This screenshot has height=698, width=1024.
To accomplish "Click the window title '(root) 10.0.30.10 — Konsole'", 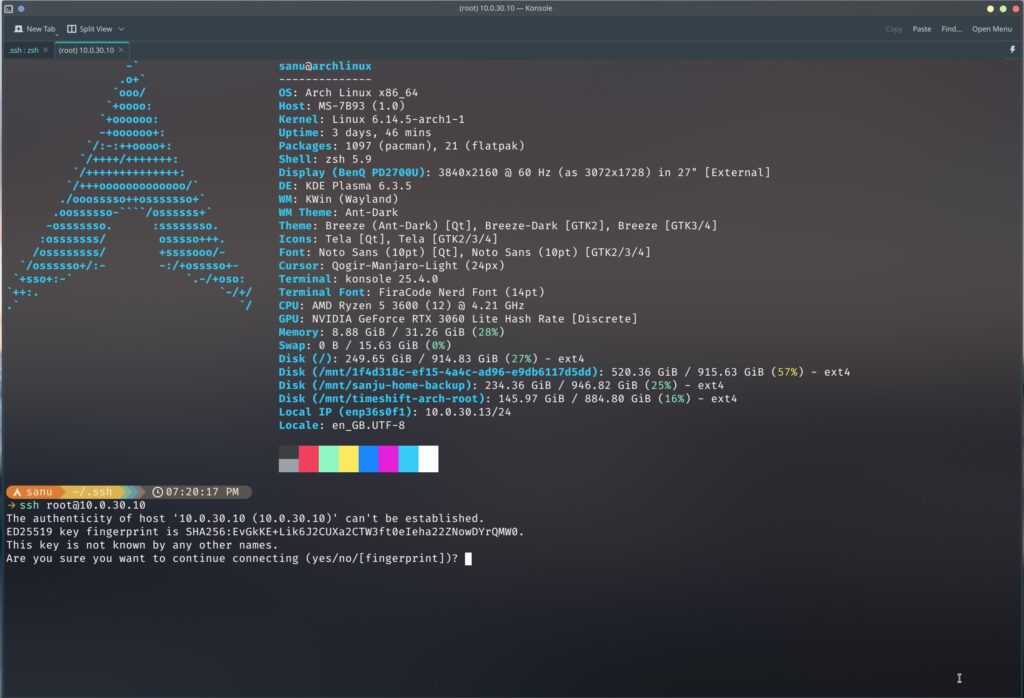I will click(x=505, y=8).
